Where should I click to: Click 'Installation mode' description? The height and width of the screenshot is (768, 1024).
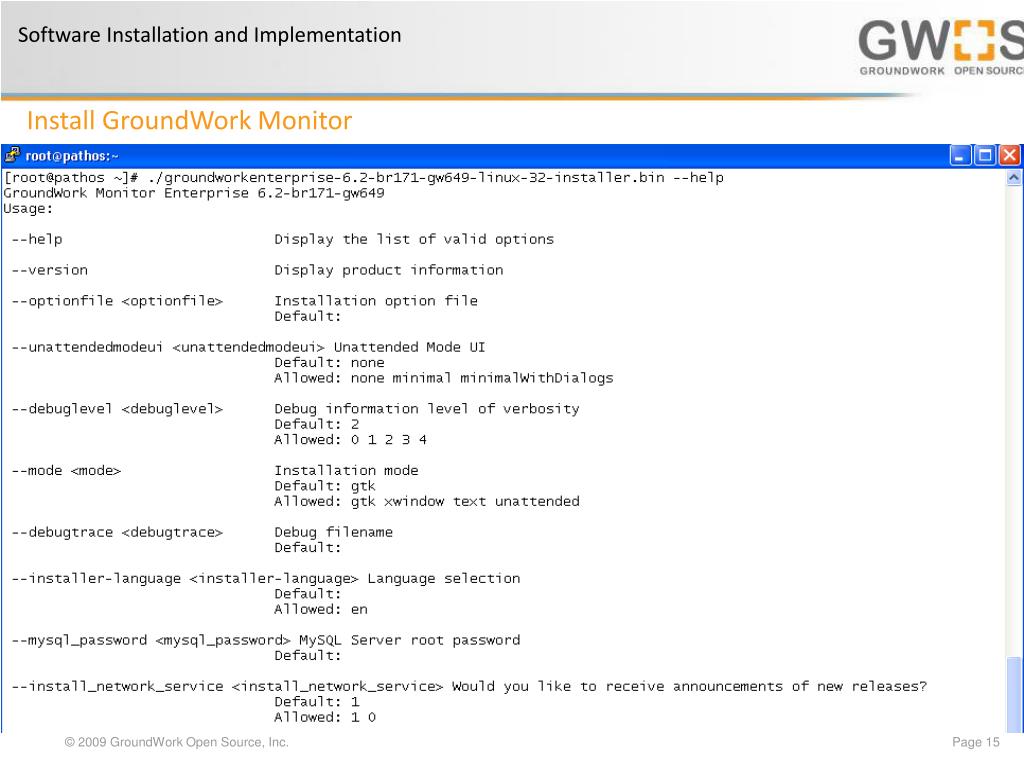(x=346, y=471)
